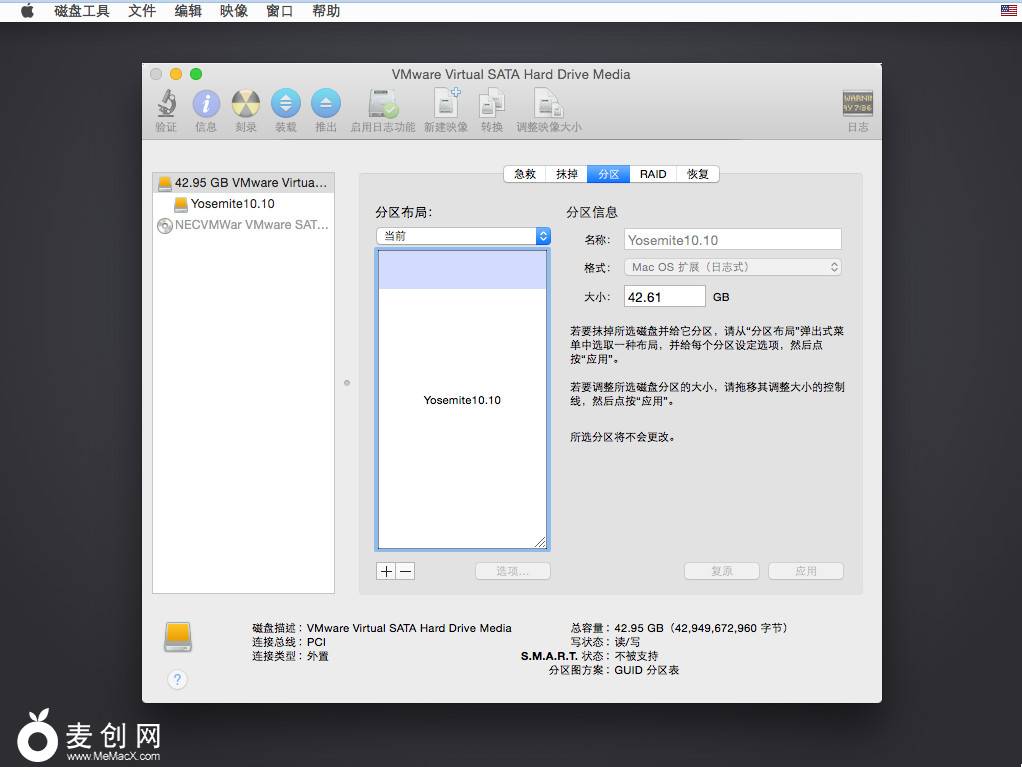Open the 信息 (Info) toolbar icon
Image resolution: width=1022 pixels, height=767 pixels.
(206, 104)
